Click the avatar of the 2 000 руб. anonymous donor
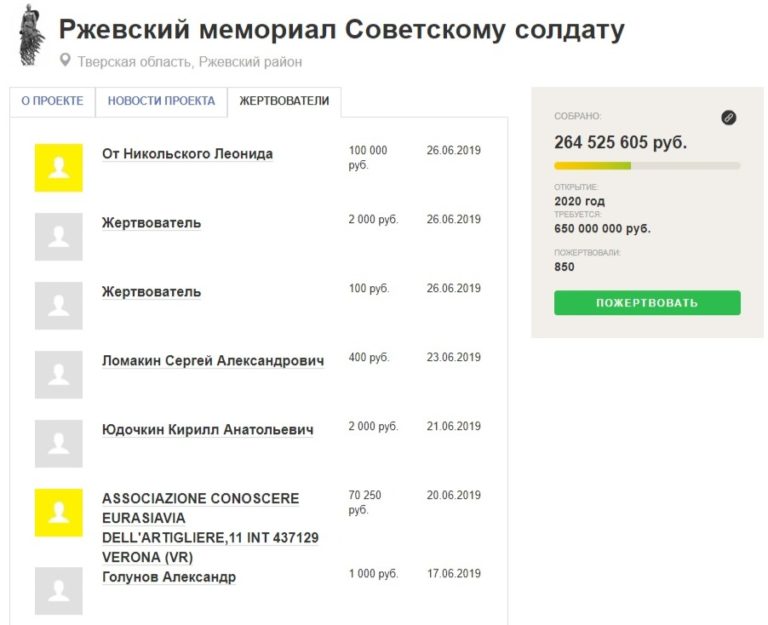This screenshot has height=625, width=768. pos(59,237)
